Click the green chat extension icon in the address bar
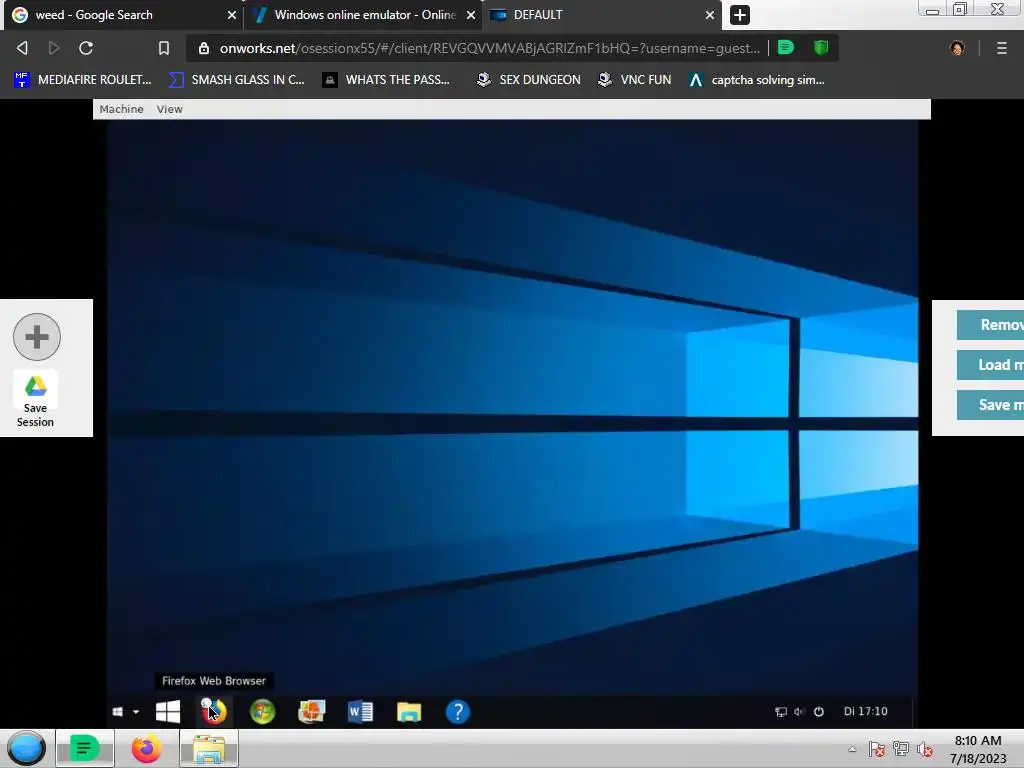Image resolution: width=1024 pixels, height=768 pixels. click(786, 48)
